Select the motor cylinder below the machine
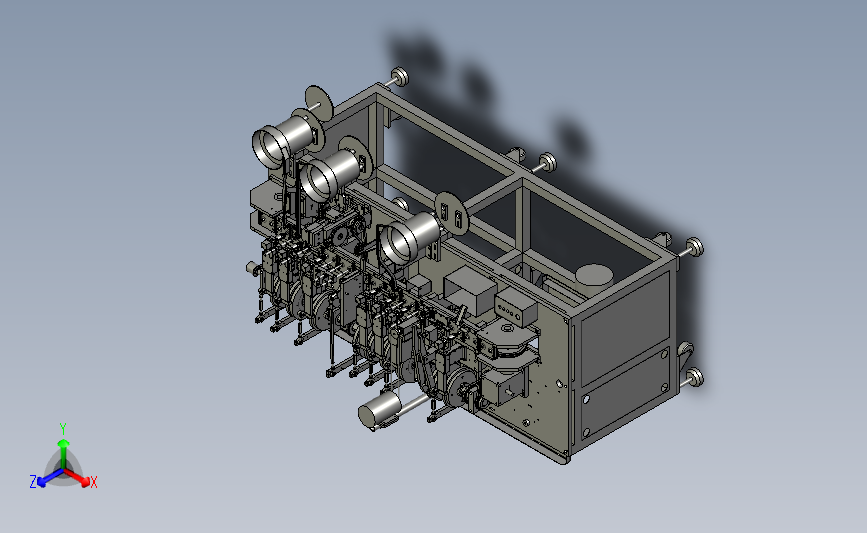Viewport: 867px width, 533px height. [379, 410]
